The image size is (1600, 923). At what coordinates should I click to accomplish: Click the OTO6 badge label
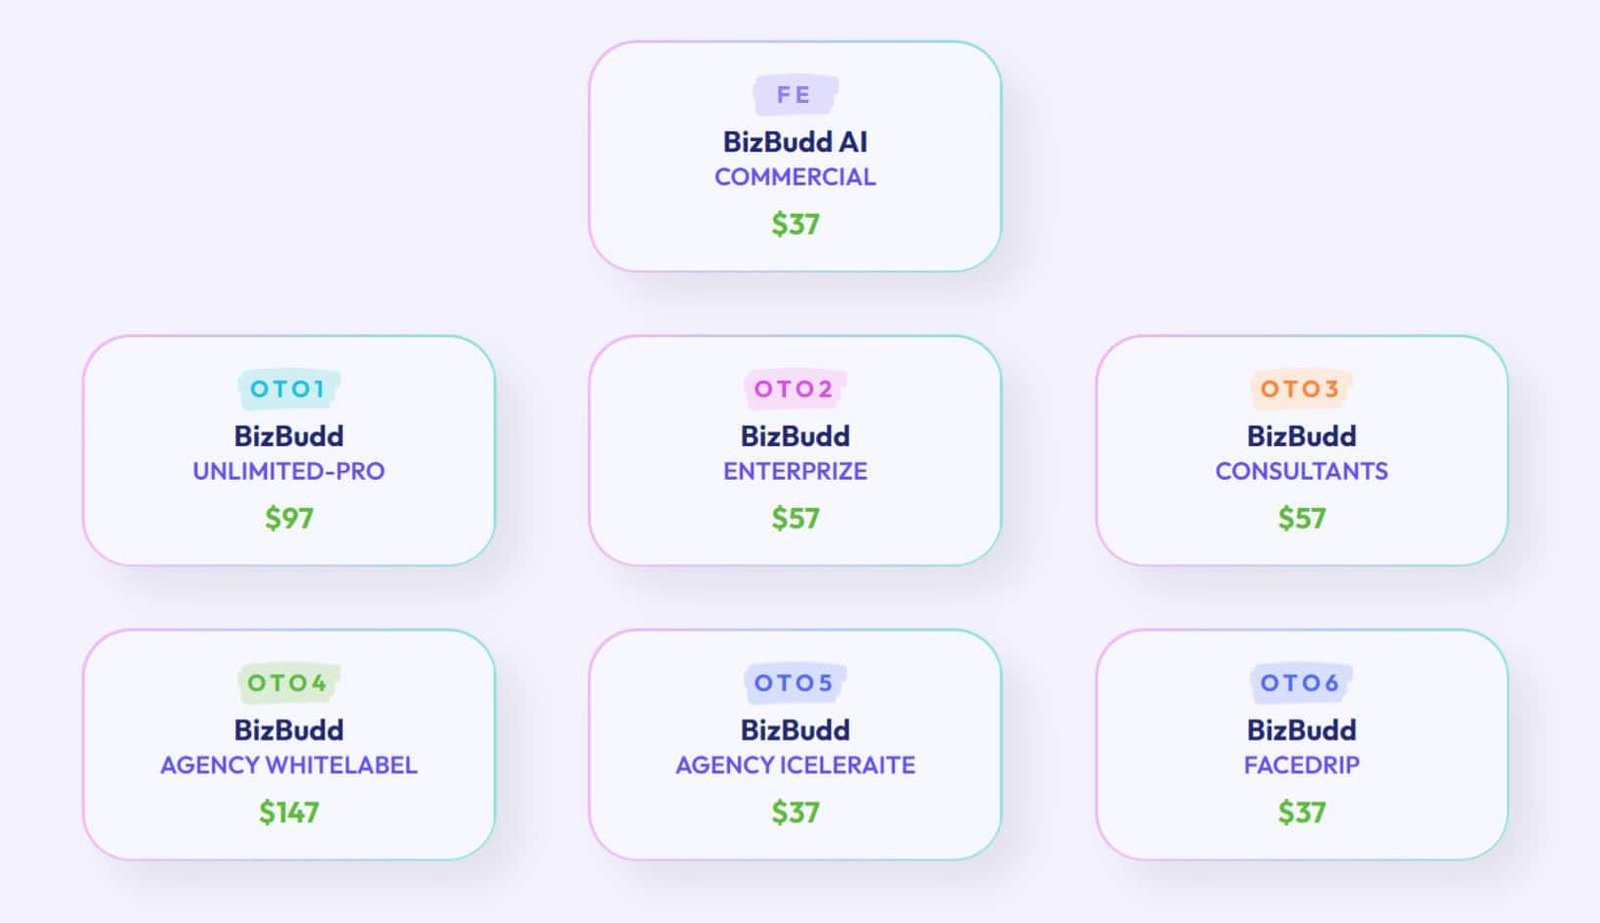1301,683
